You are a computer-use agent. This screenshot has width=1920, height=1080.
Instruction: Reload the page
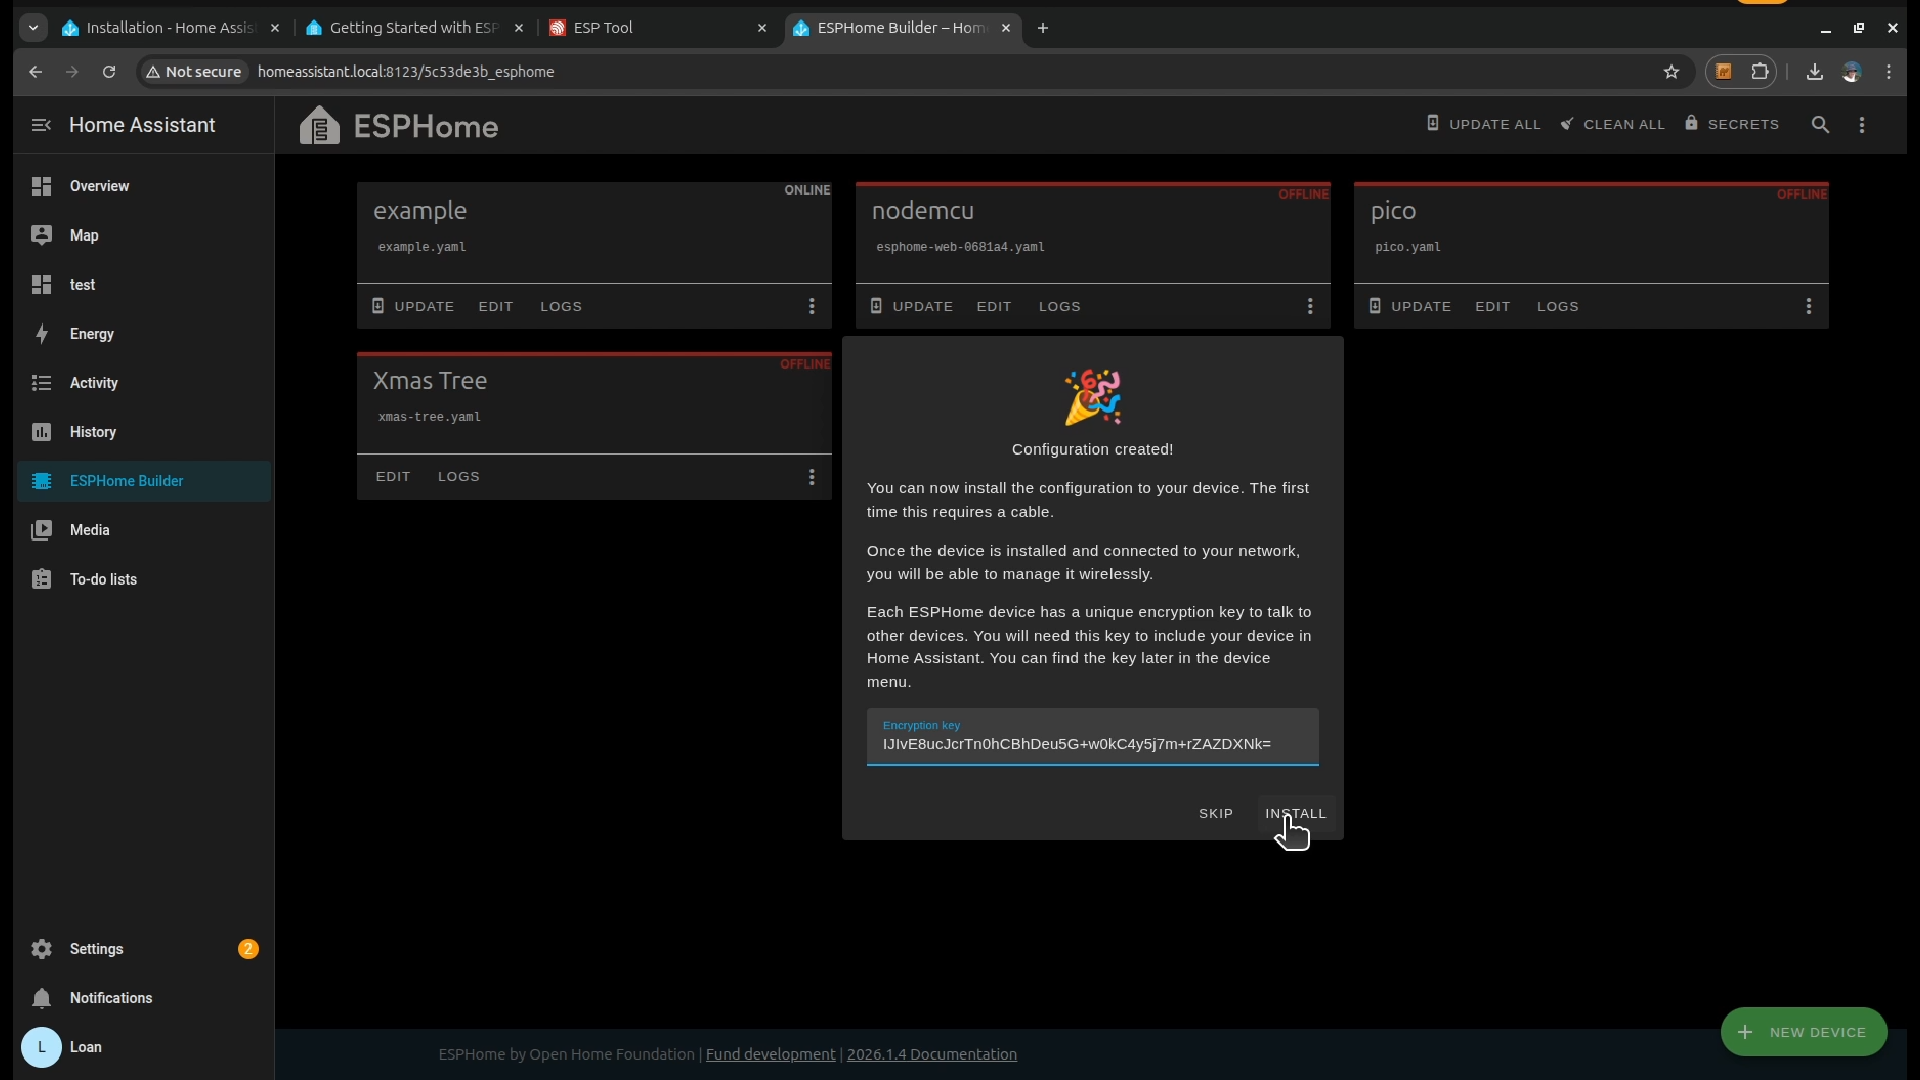click(109, 72)
